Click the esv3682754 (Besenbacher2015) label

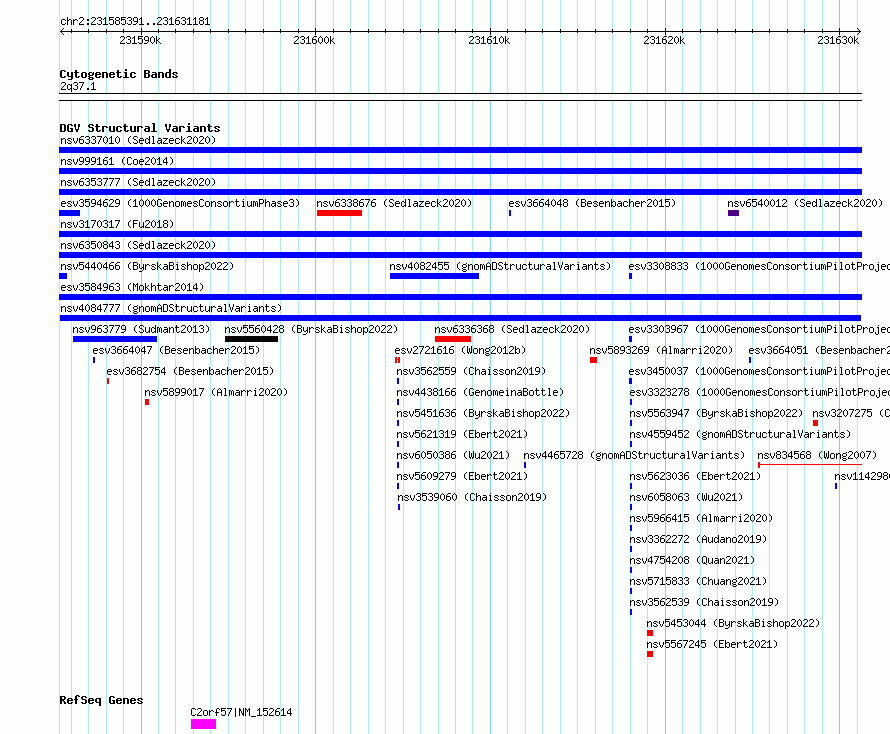[x=190, y=371]
